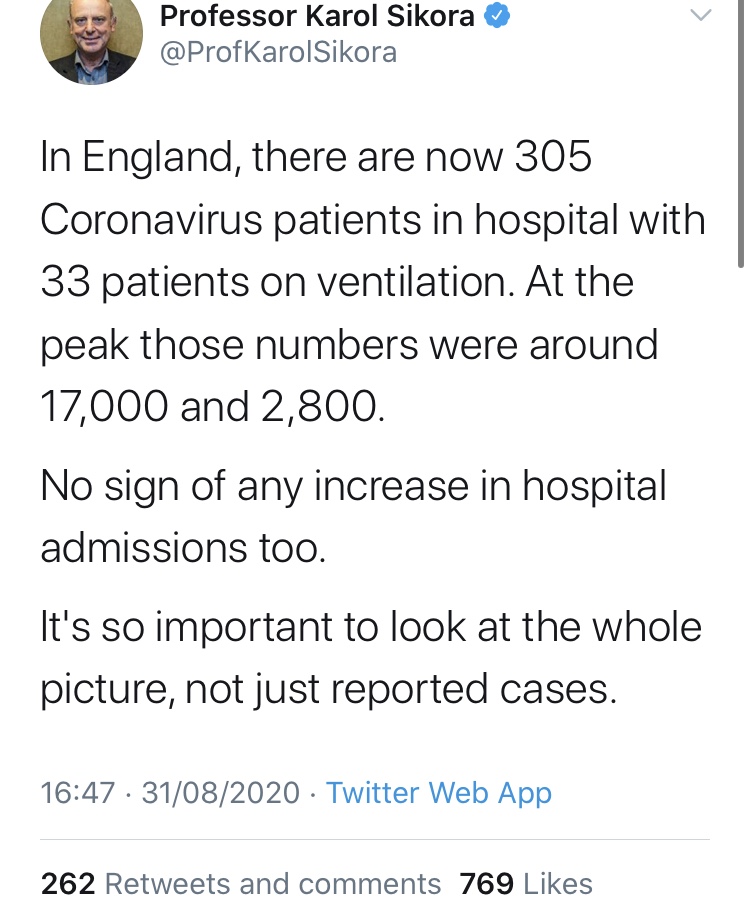Click the 'whole picture' closing paragraph
The image size is (750, 907).
[x=371, y=658]
